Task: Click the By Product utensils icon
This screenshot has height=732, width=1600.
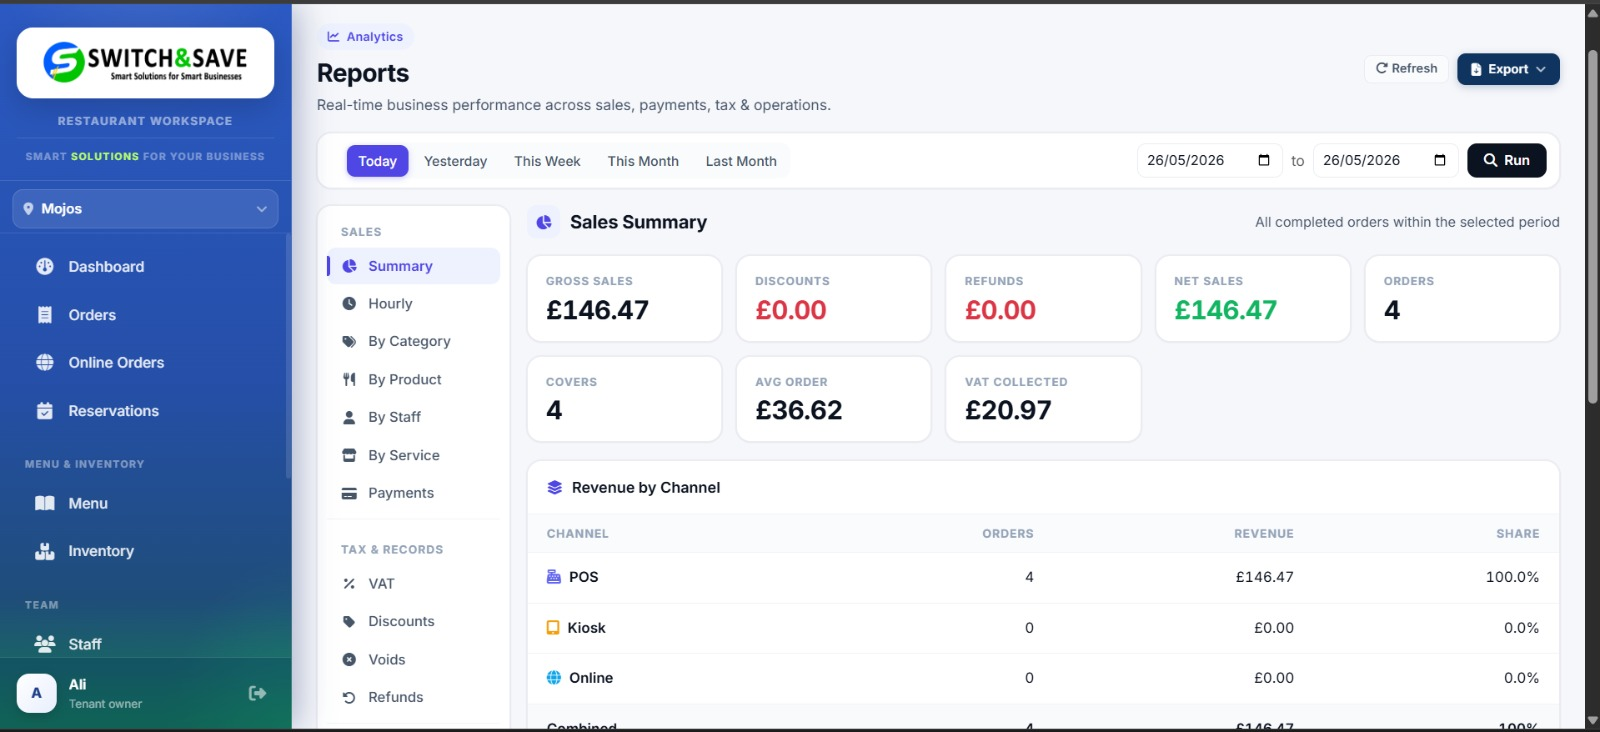Action: pyautogui.click(x=349, y=379)
